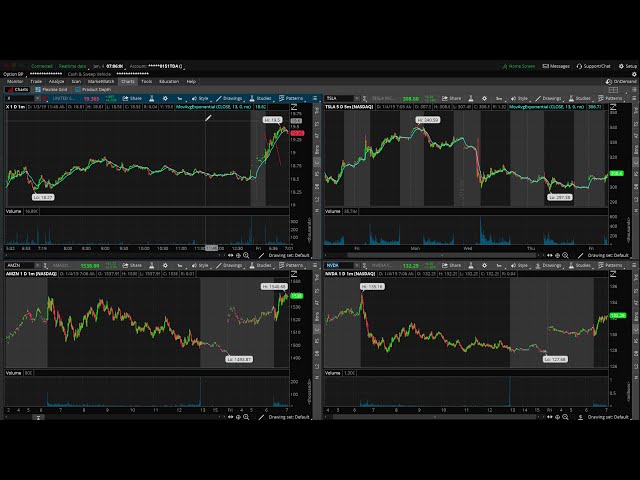Screen dimensions: 640x480
Task: Select the Flexible Grid sub-tab
Action: point(51,89)
